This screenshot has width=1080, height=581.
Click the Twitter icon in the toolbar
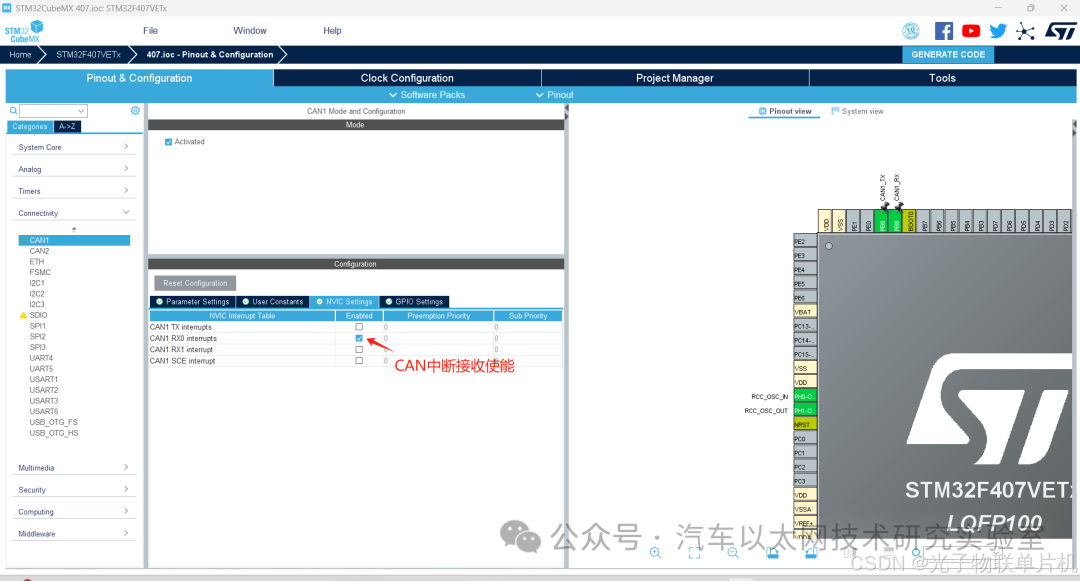click(x=998, y=31)
